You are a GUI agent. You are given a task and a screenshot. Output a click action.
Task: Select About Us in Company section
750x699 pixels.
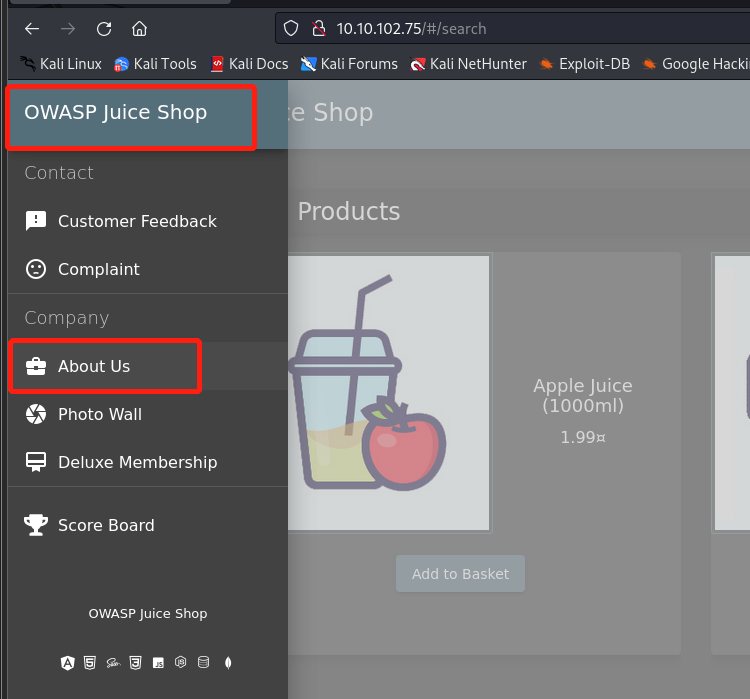coord(94,366)
